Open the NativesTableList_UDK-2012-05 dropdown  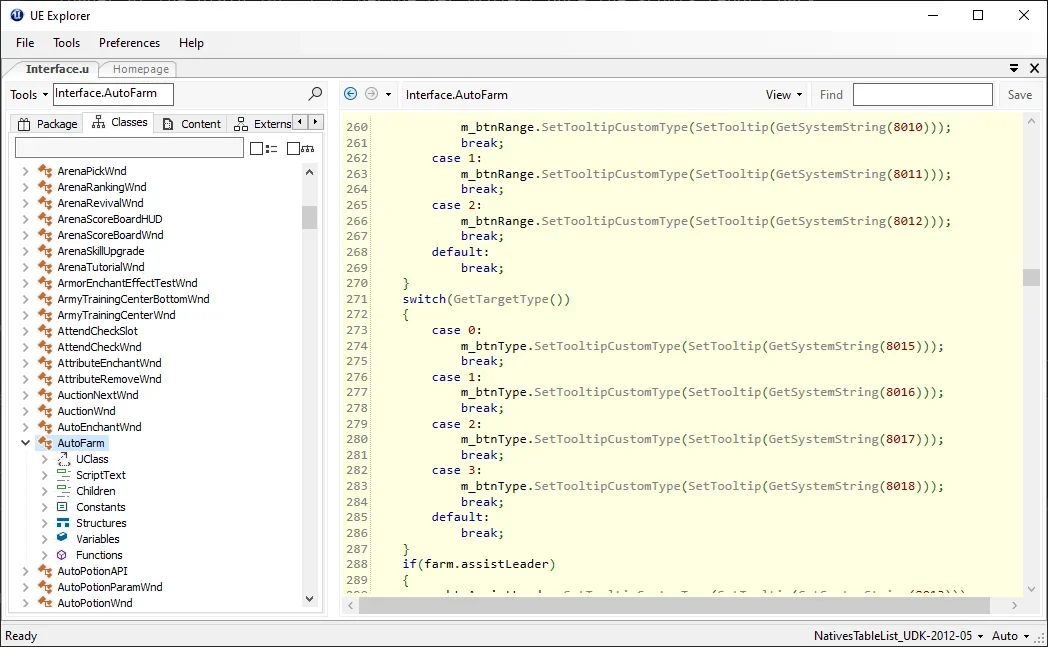898,636
